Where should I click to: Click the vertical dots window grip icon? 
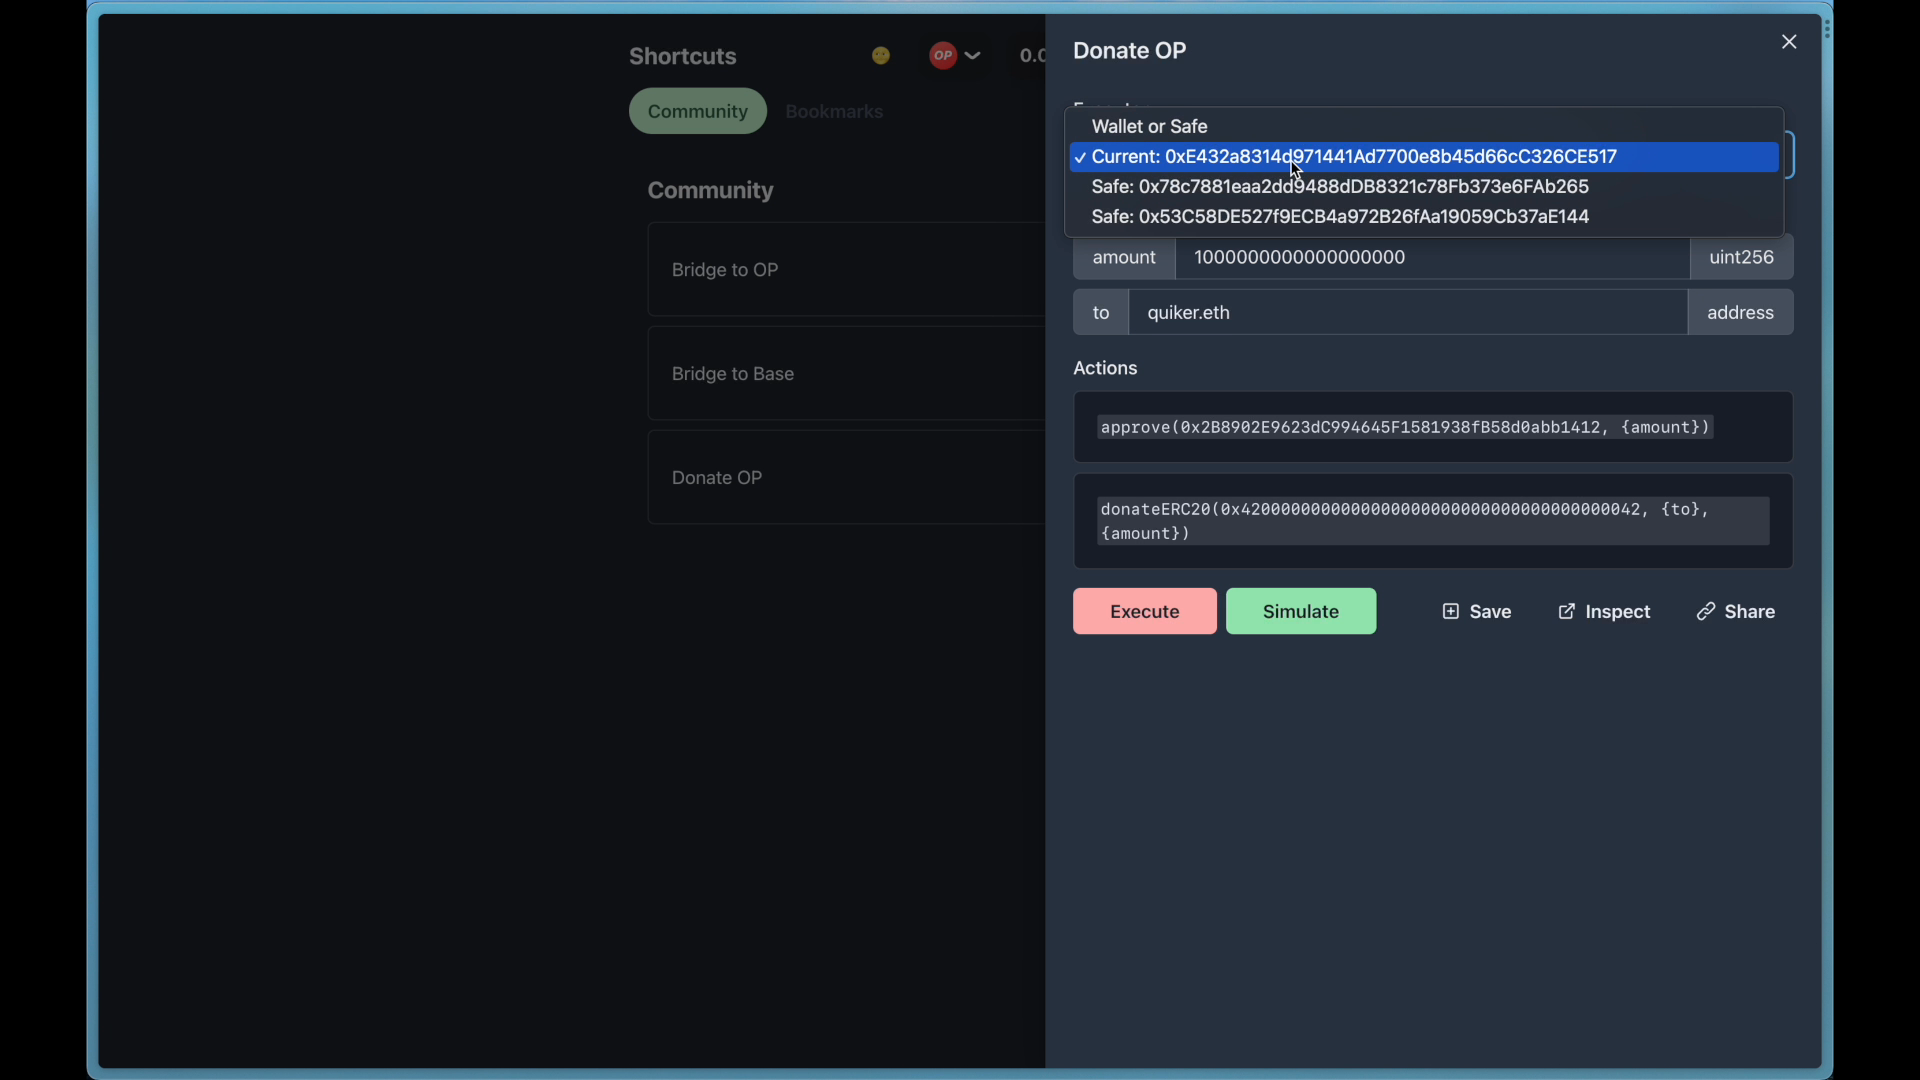click(1827, 28)
